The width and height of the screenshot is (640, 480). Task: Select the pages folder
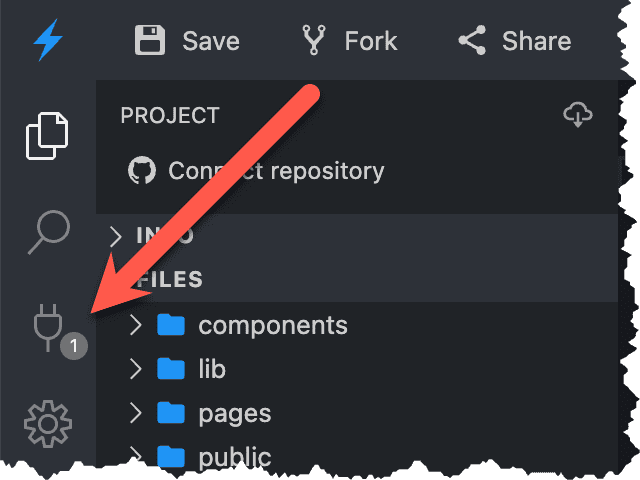(234, 413)
